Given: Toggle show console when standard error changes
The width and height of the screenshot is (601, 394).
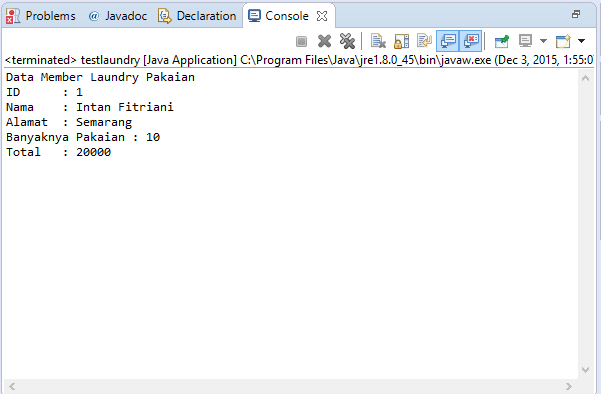Looking at the screenshot, I should 471,41.
